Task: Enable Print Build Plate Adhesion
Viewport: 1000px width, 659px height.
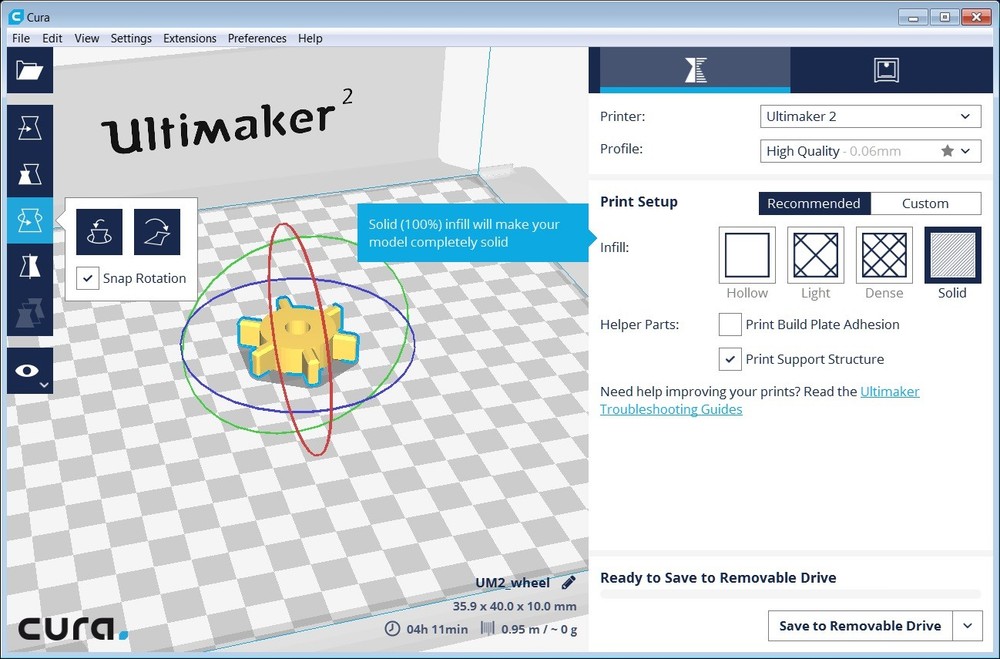Action: pos(729,324)
